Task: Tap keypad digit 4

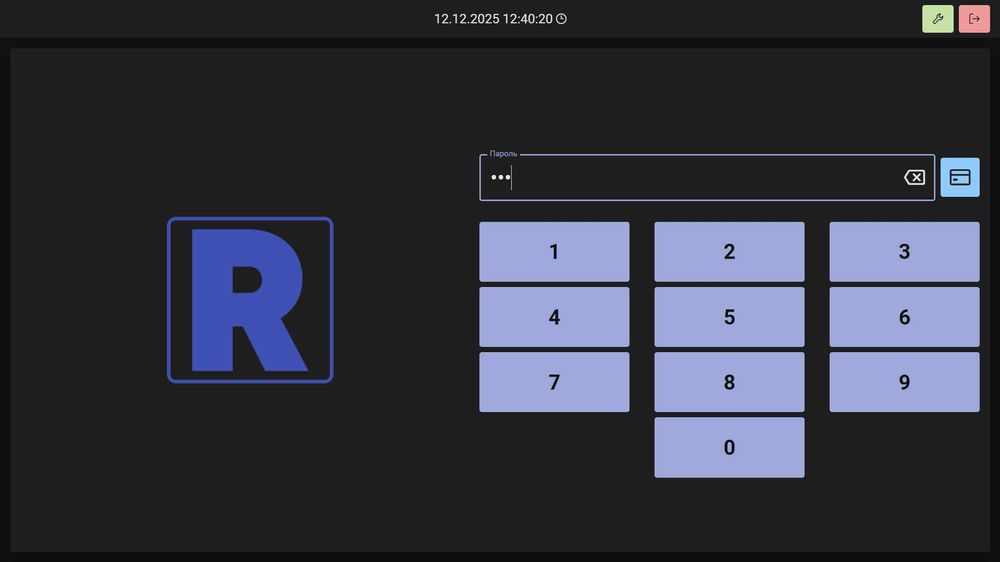Action: (x=554, y=317)
